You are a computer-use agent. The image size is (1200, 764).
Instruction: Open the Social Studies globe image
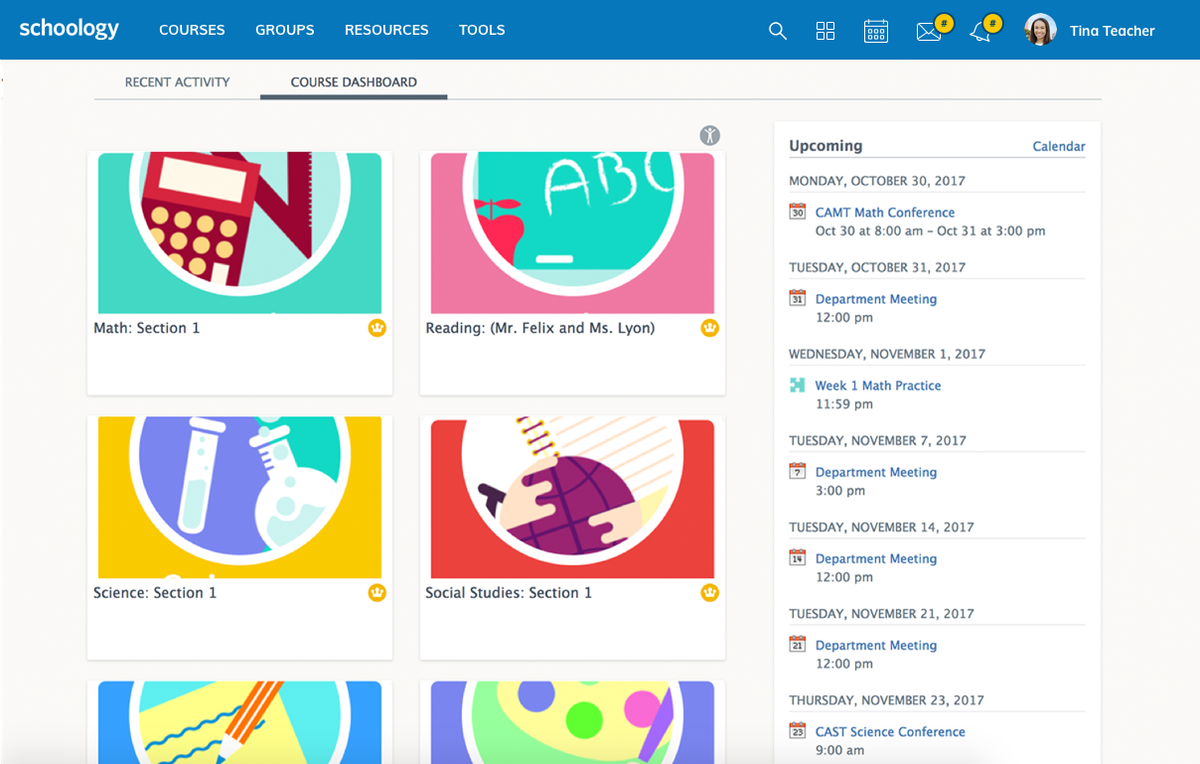(x=572, y=498)
